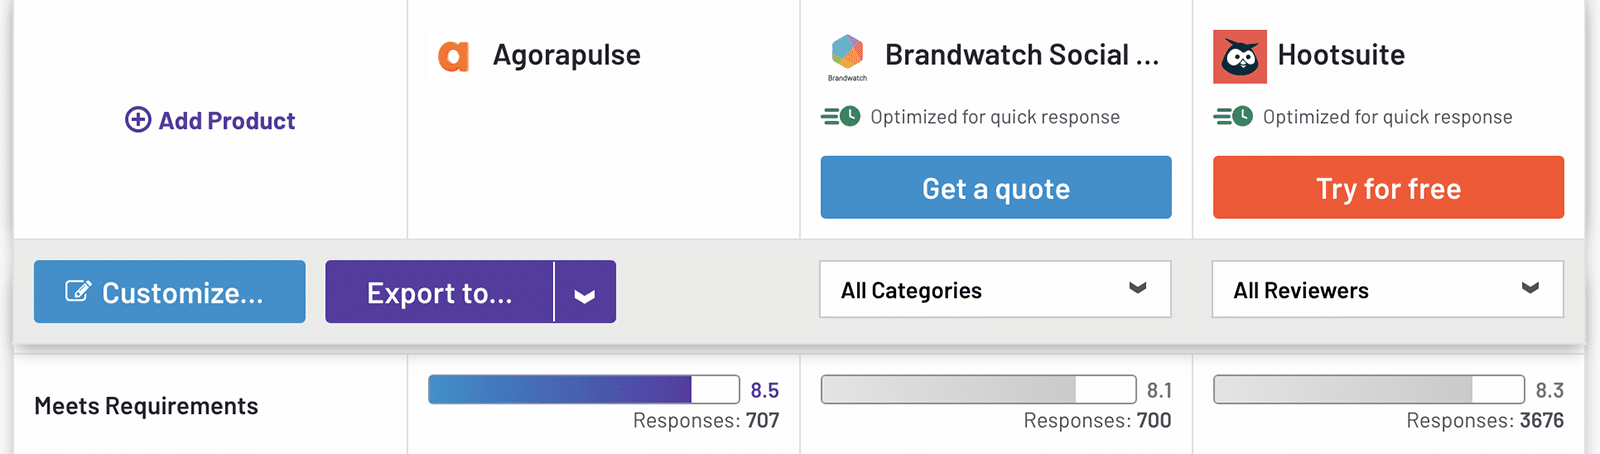Click Hootsuite Meets Requirements rating bar

(1368, 389)
